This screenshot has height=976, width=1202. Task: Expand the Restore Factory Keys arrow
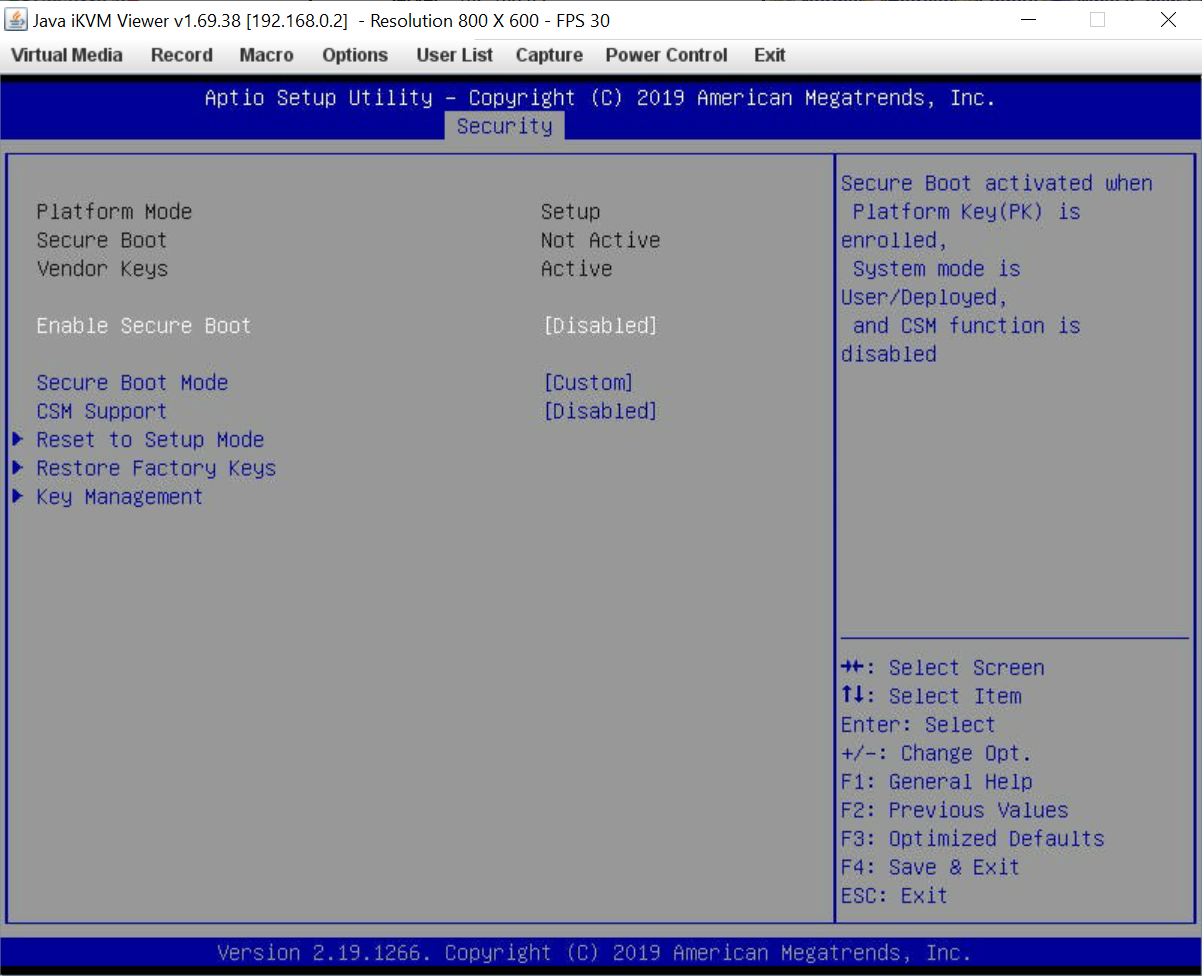17,467
